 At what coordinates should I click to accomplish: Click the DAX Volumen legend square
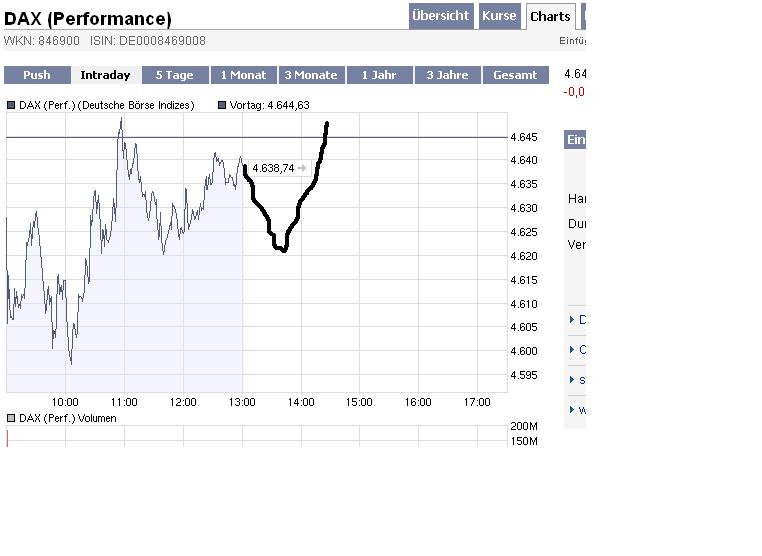pyautogui.click(x=12, y=418)
